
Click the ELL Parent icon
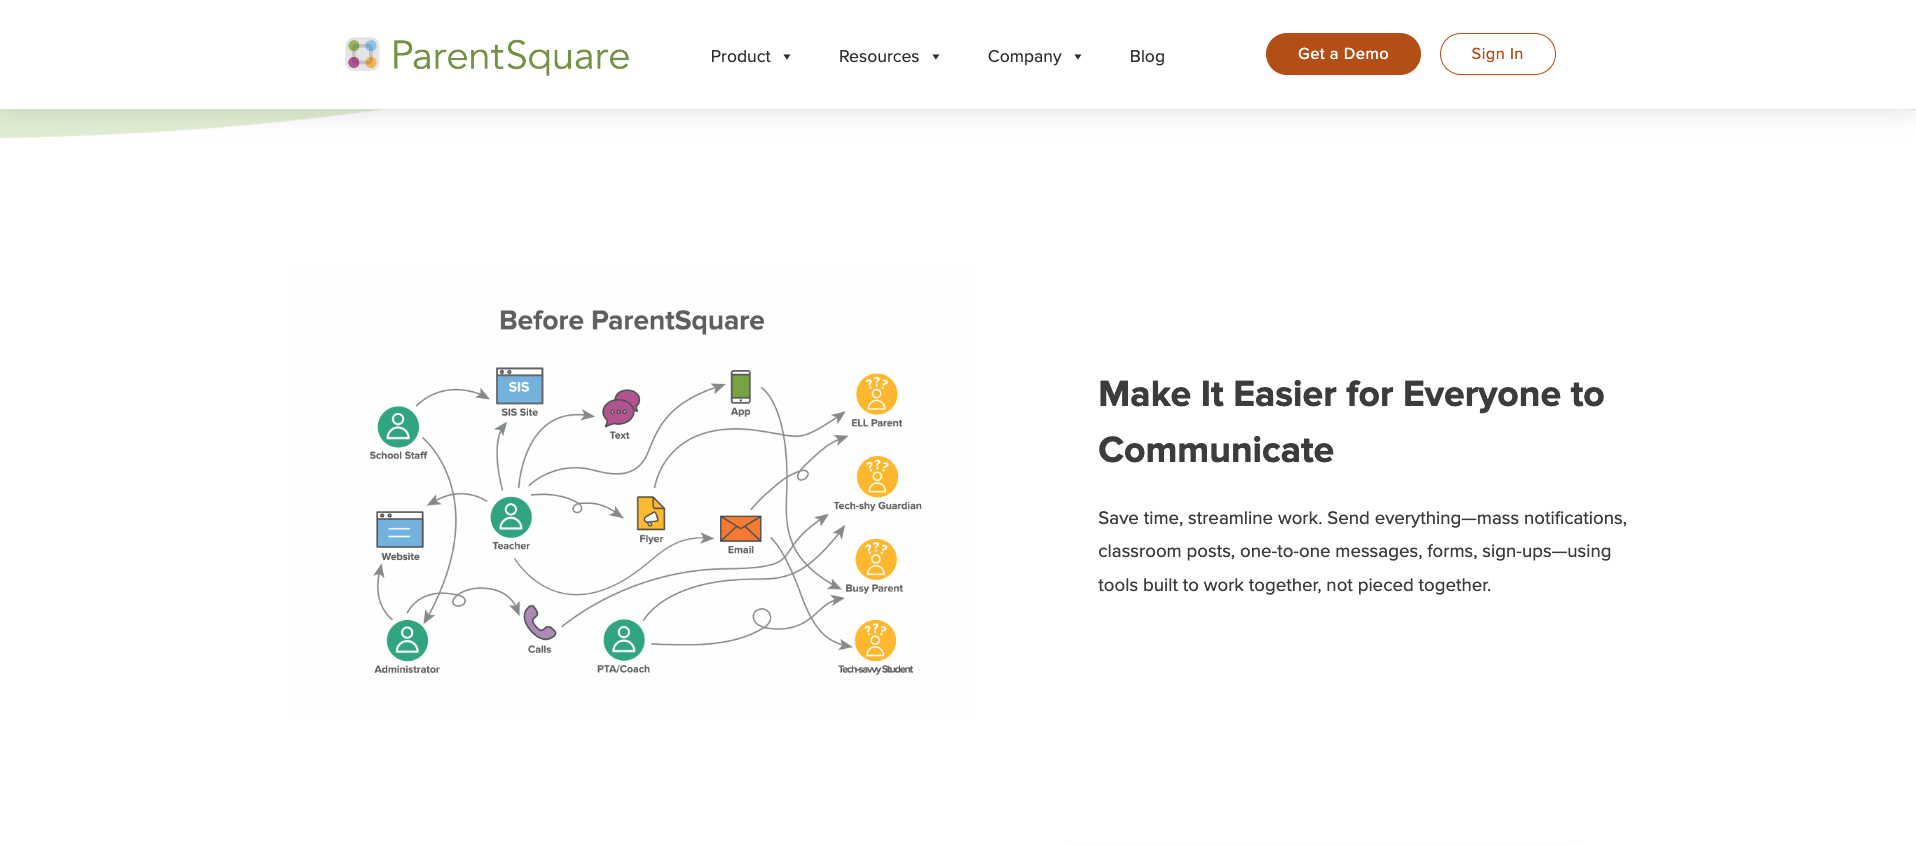click(876, 395)
